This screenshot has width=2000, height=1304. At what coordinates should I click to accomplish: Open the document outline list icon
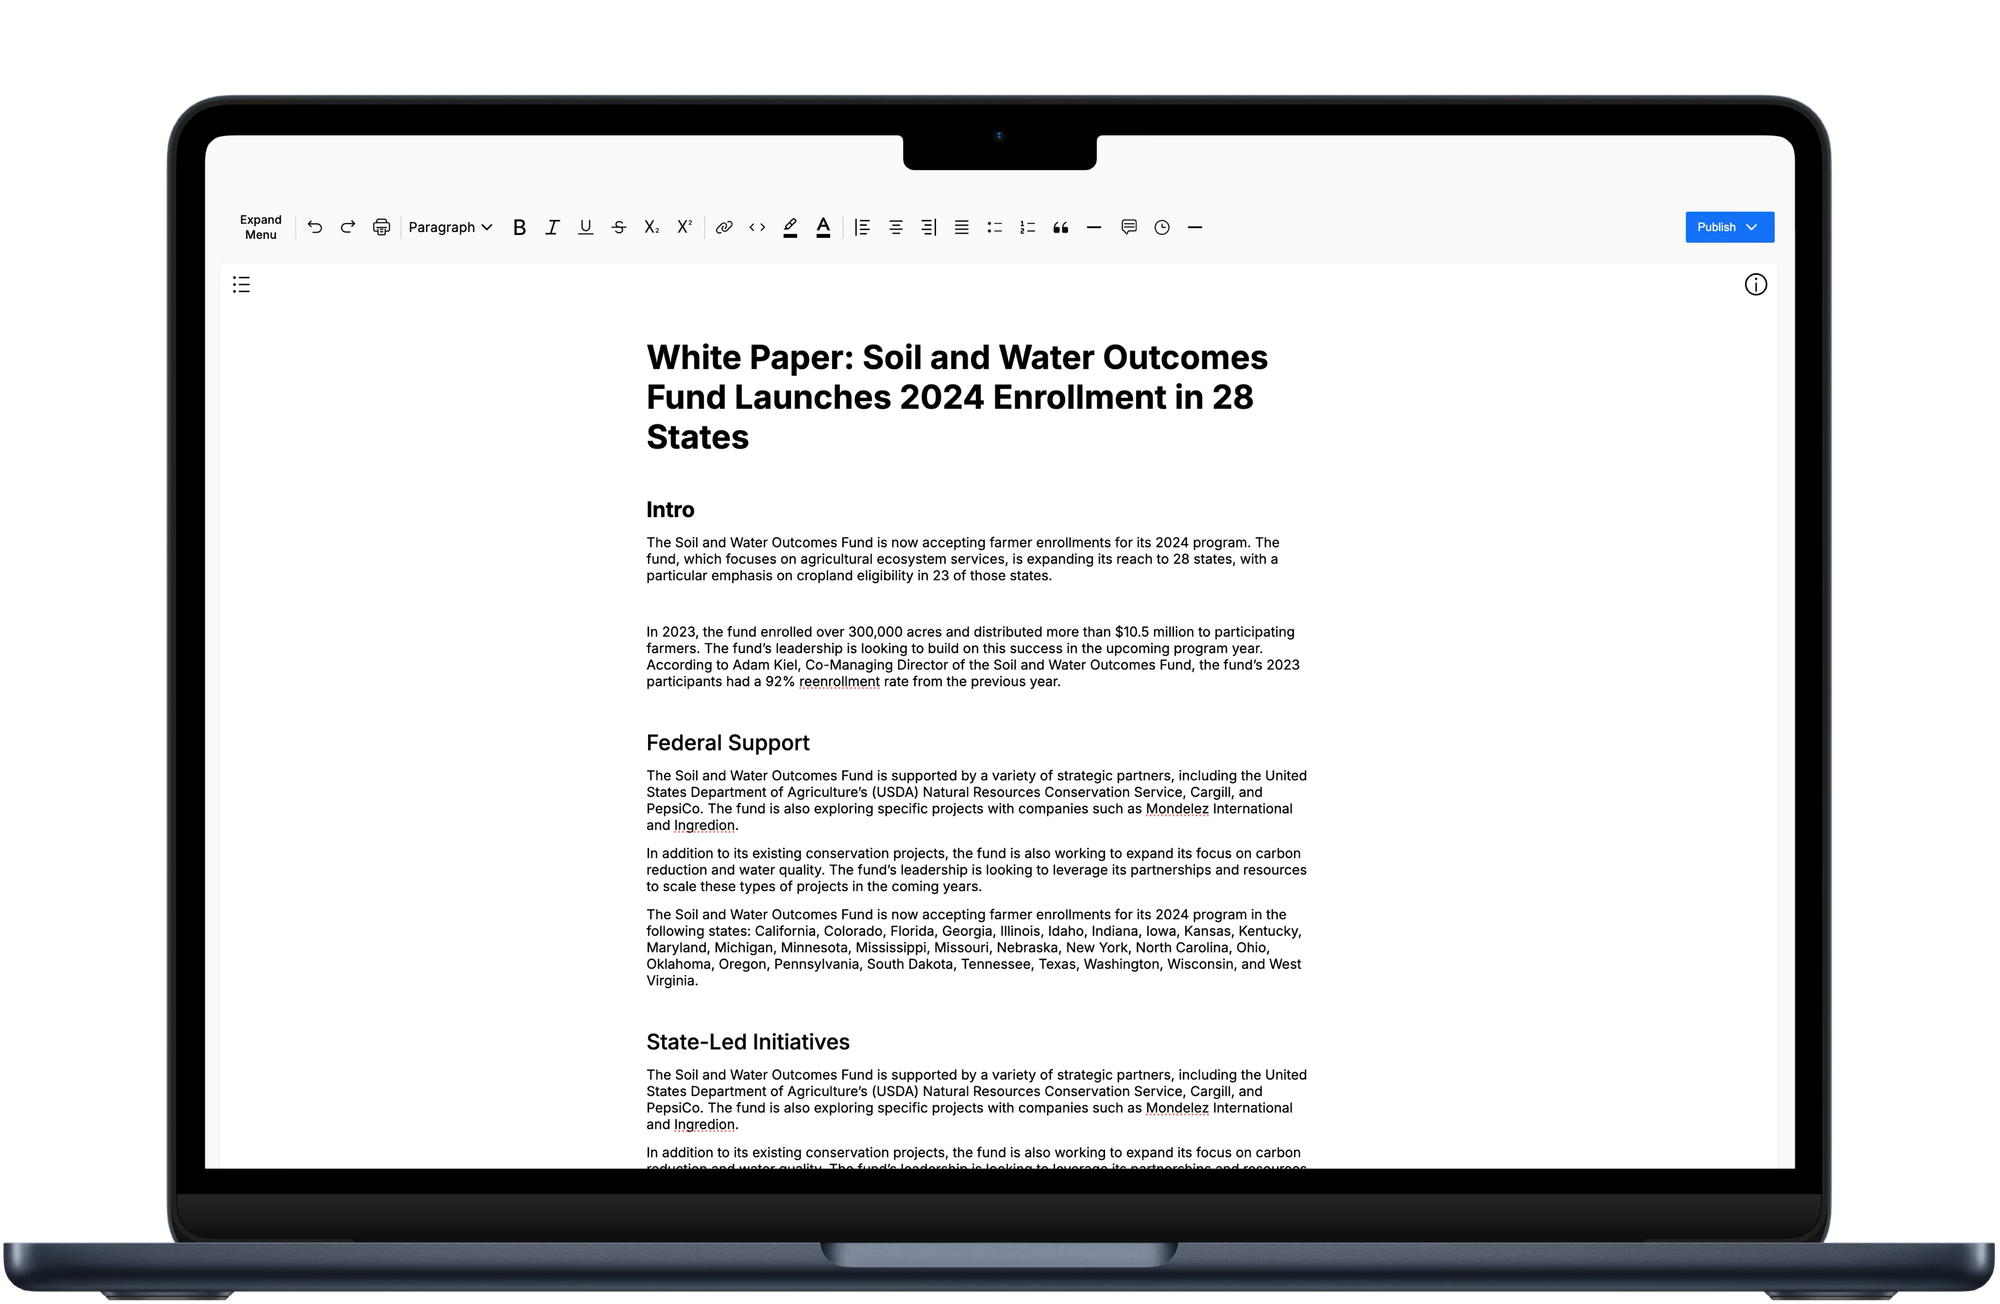point(241,285)
